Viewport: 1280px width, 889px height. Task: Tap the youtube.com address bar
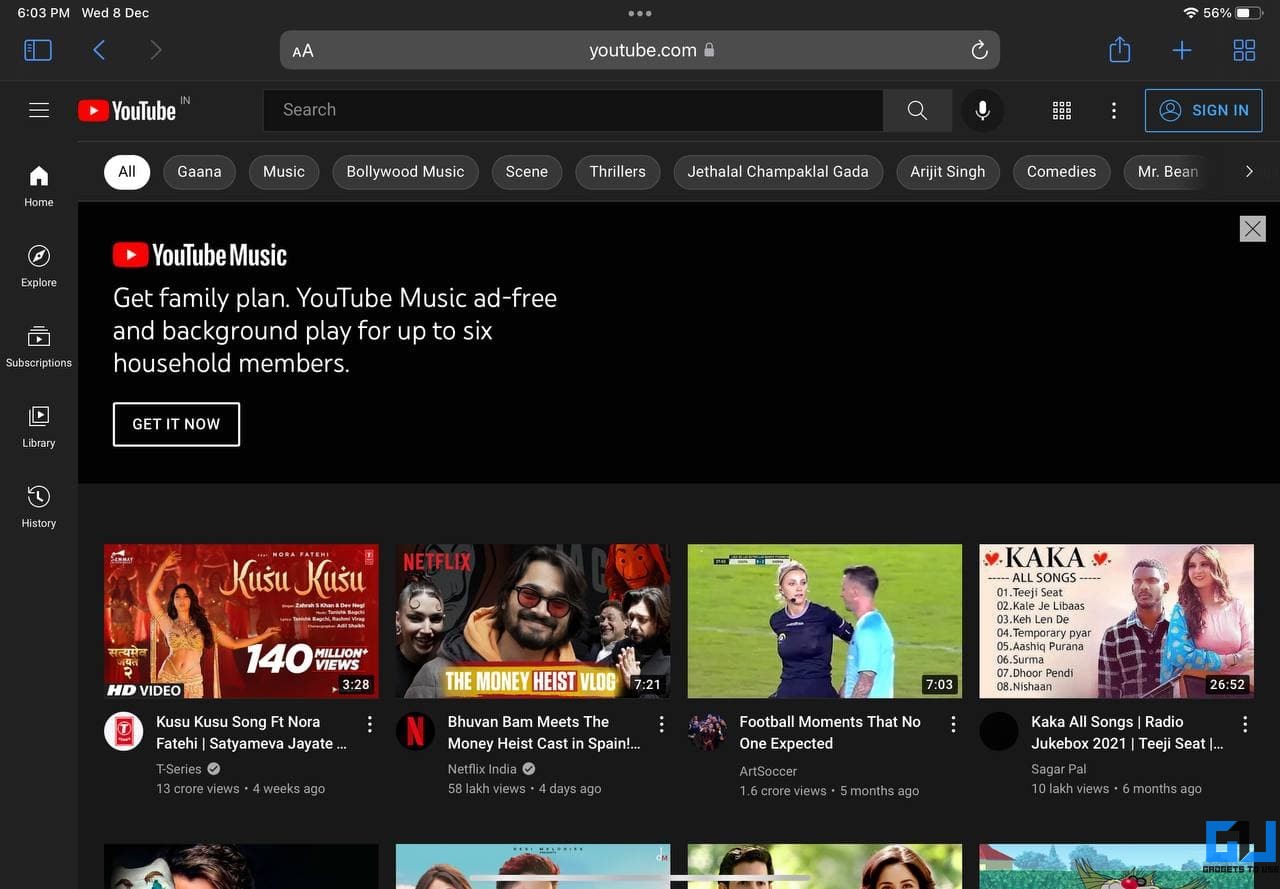pos(640,50)
